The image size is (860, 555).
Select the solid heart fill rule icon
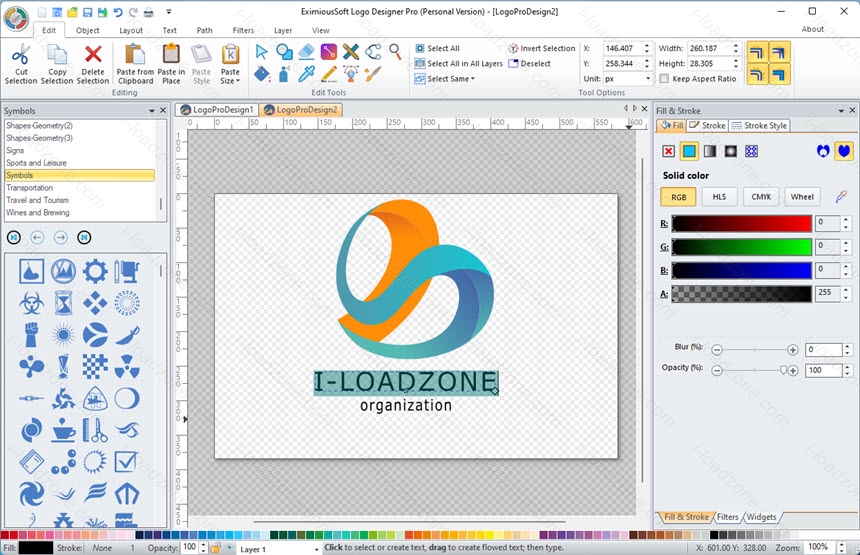tap(844, 151)
